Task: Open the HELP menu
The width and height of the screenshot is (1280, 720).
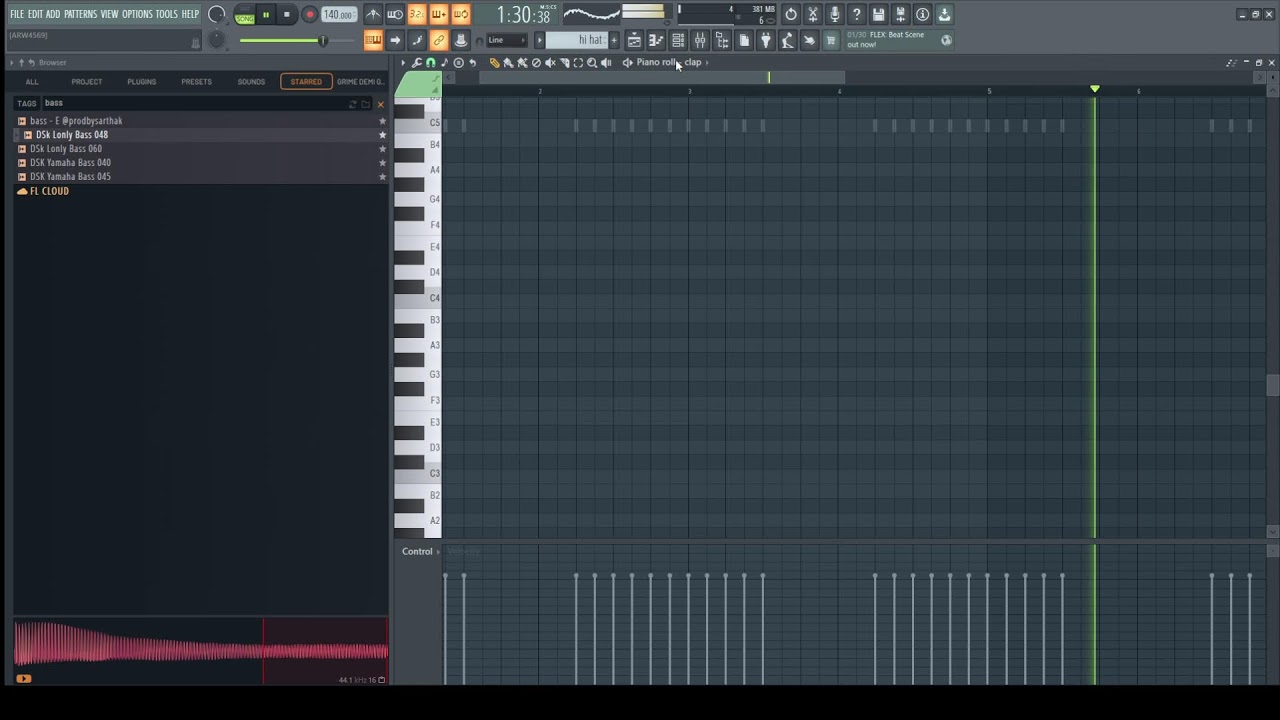Action: pyautogui.click(x=190, y=14)
